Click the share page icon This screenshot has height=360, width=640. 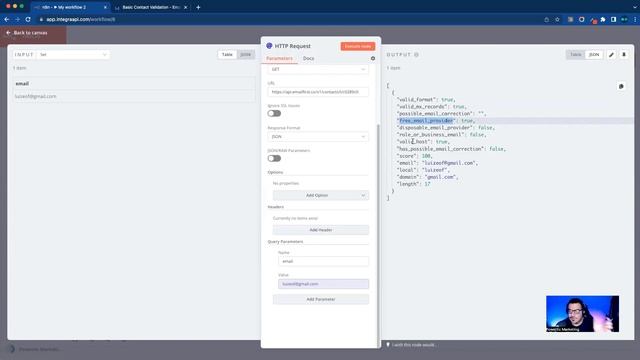(x=547, y=19)
